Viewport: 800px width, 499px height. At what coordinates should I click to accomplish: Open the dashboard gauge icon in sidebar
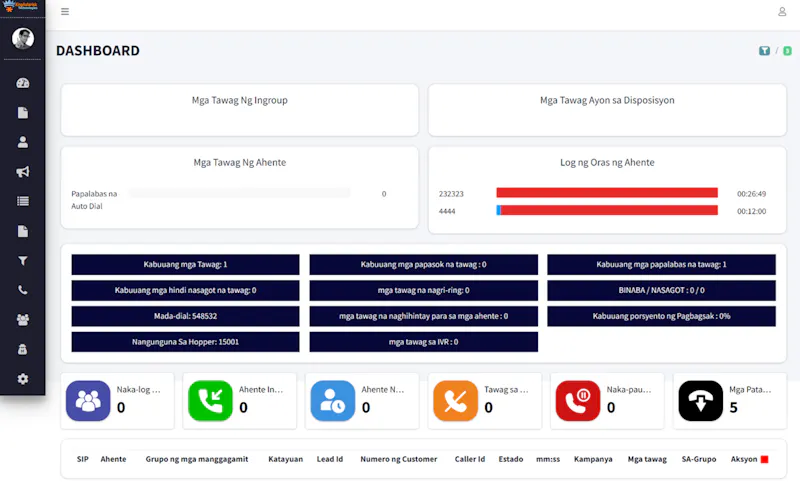coord(22,83)
